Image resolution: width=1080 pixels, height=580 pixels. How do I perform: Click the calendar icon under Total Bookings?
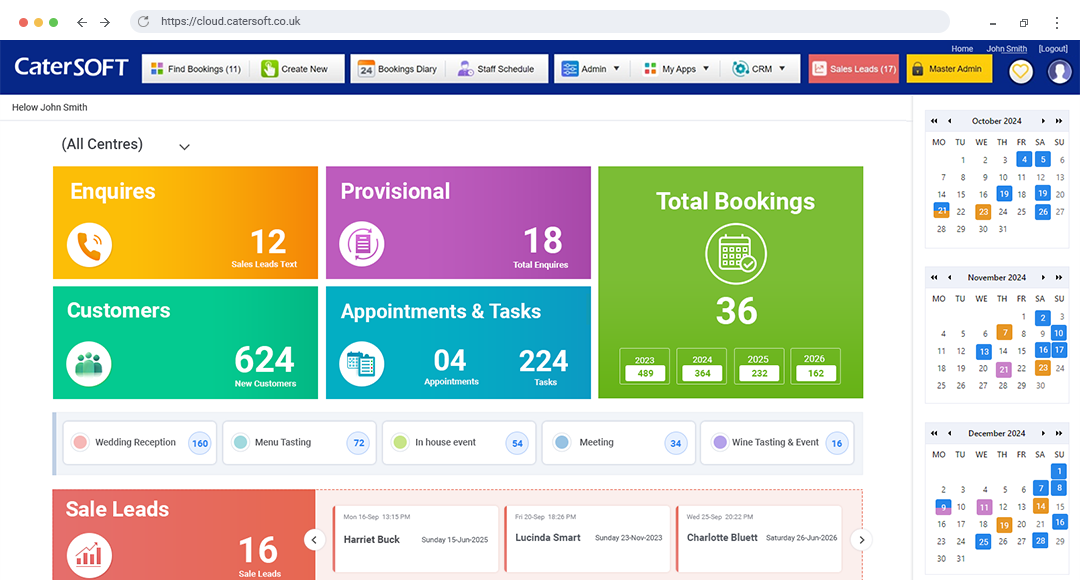(x=737, y=254)
